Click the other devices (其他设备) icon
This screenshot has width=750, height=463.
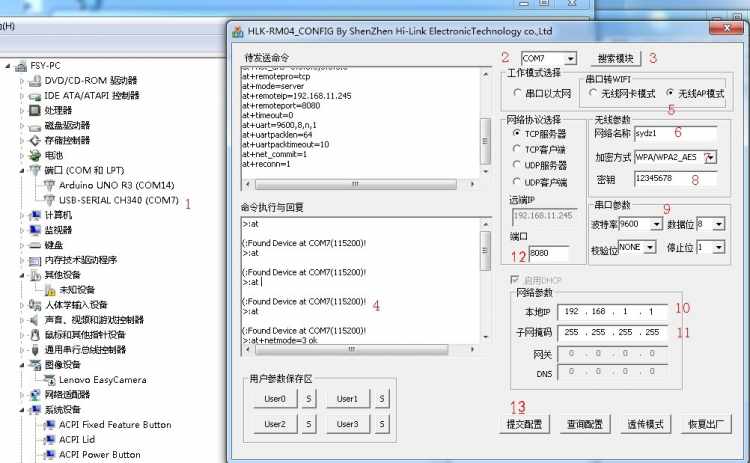tap(35, 275)
